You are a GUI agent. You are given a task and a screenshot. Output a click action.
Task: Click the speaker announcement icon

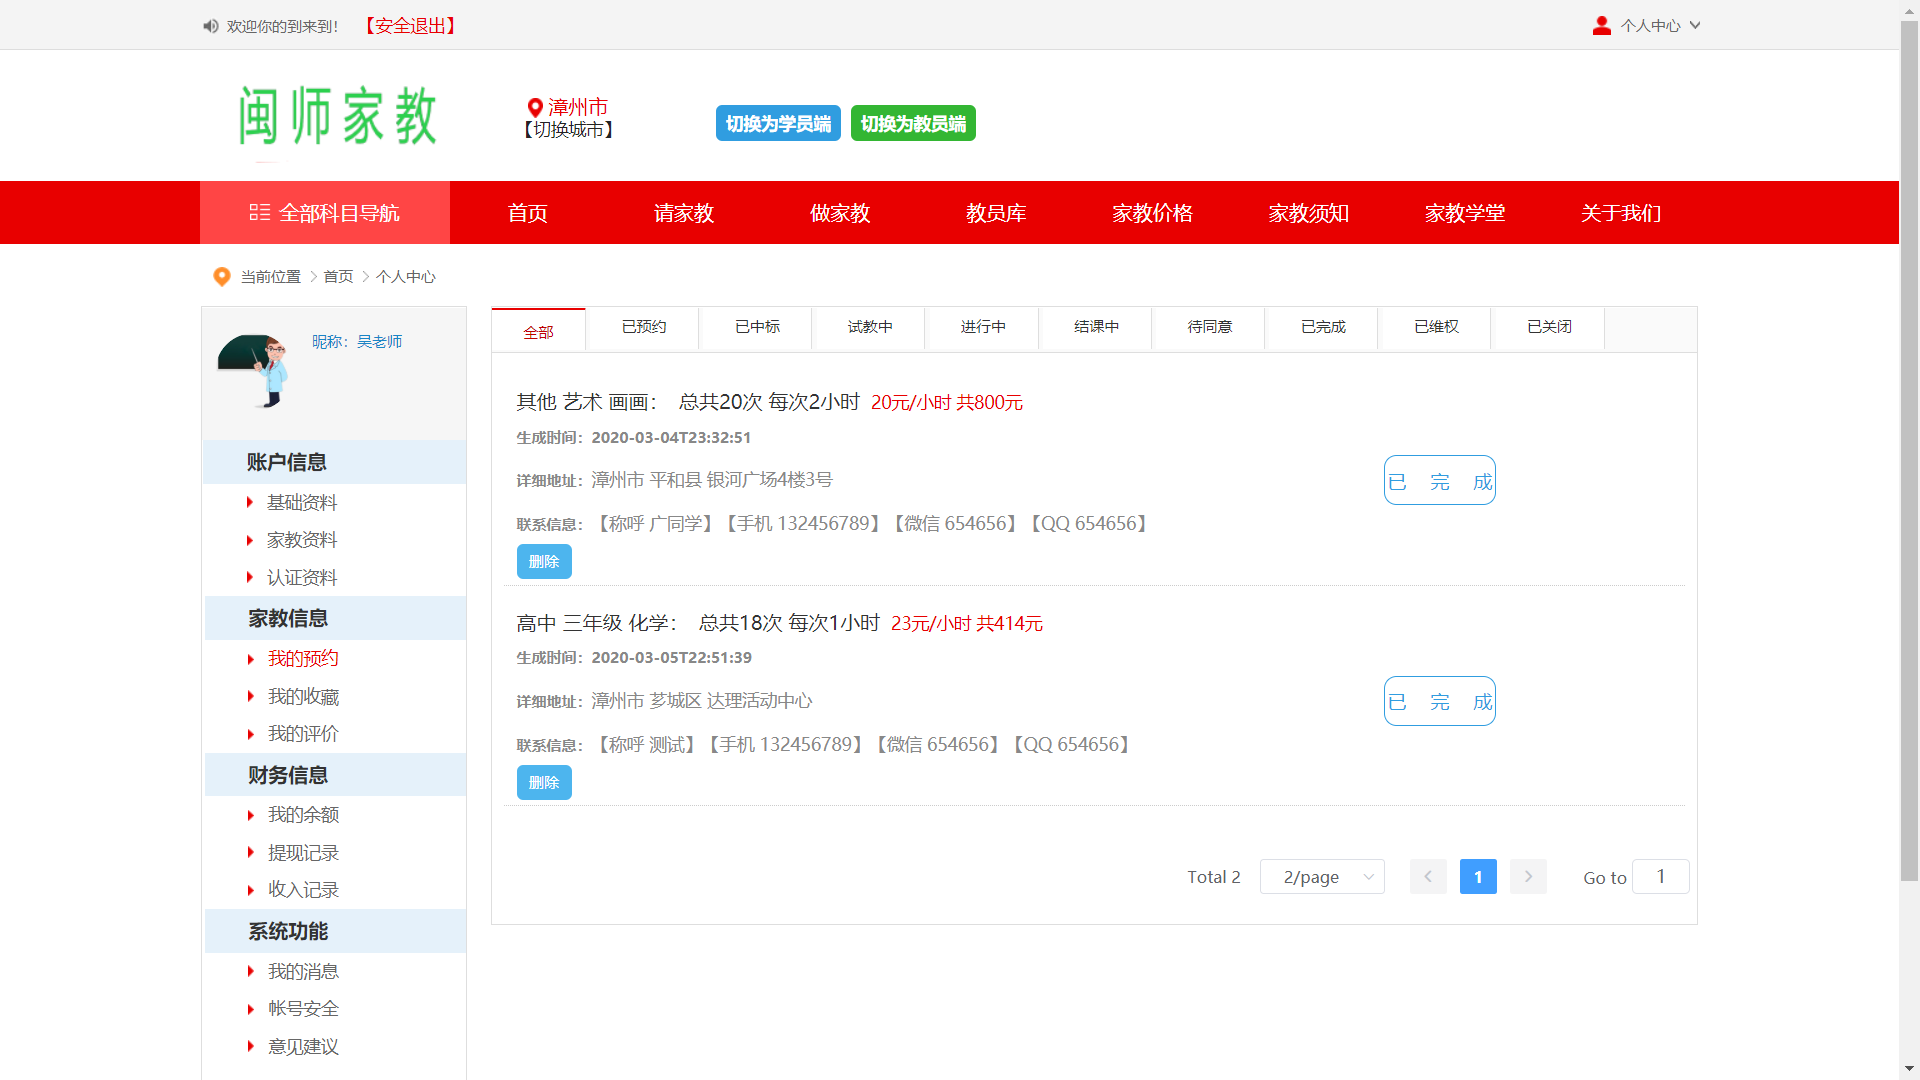point(210,26)
